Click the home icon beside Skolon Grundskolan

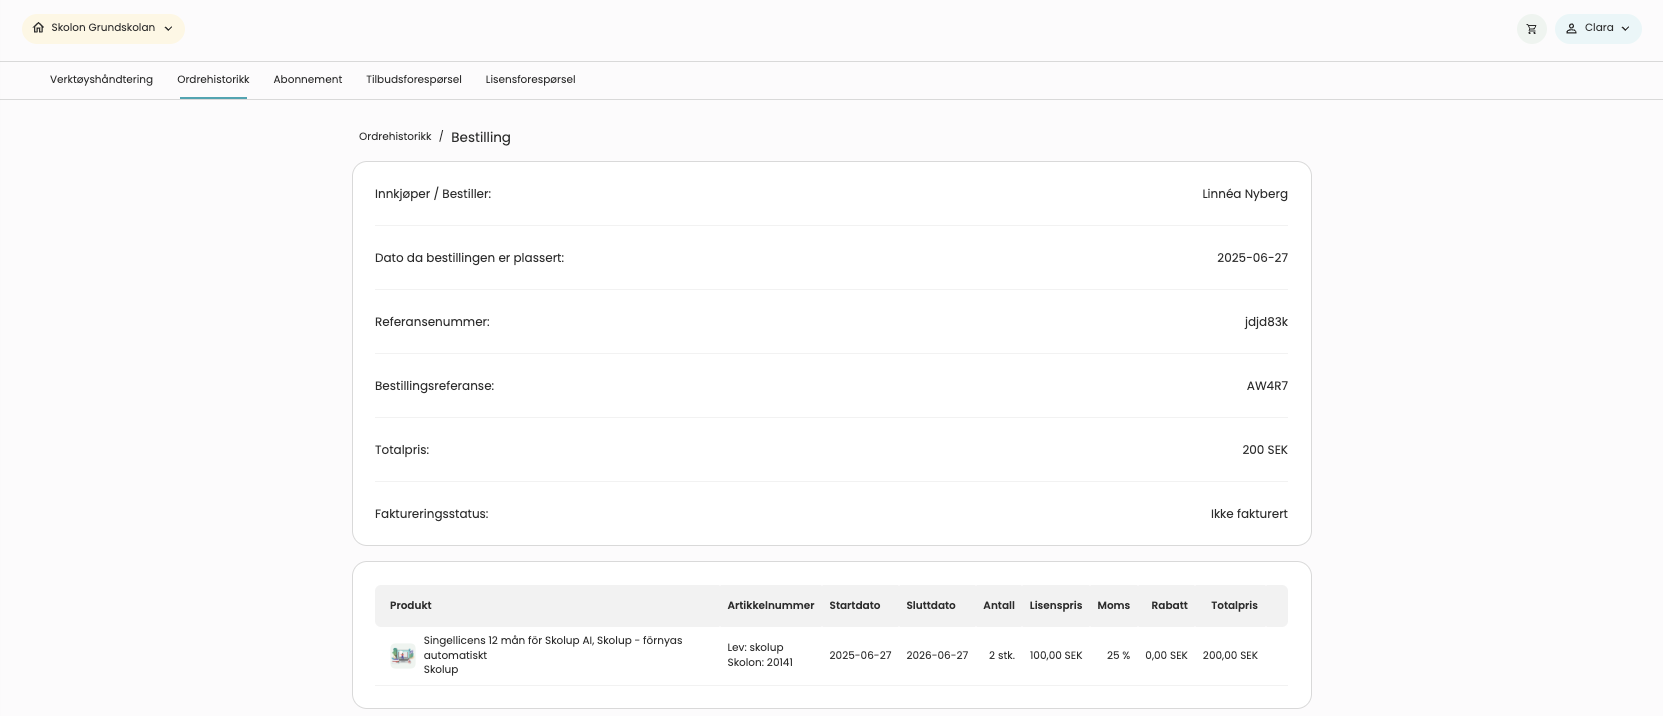click(39, 28)
